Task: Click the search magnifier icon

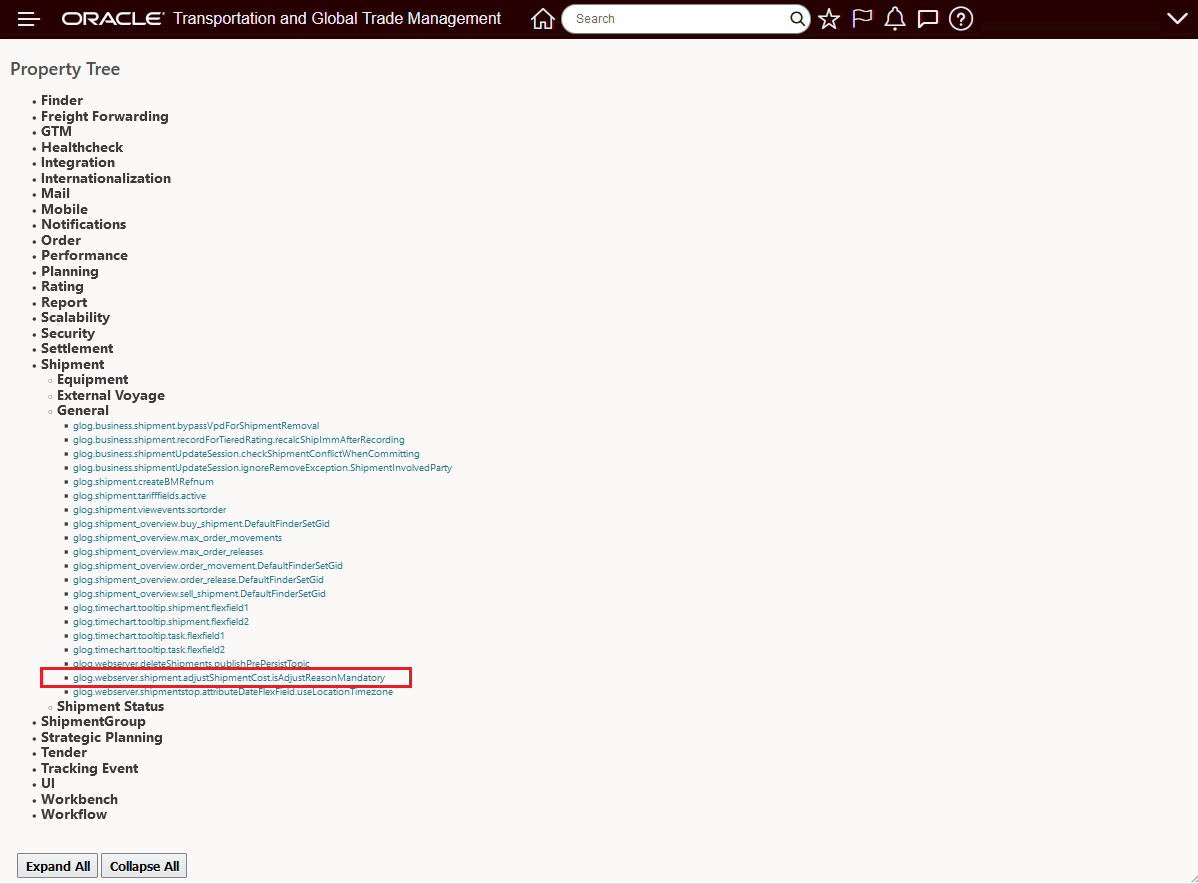Action: (x=797, y=19)
